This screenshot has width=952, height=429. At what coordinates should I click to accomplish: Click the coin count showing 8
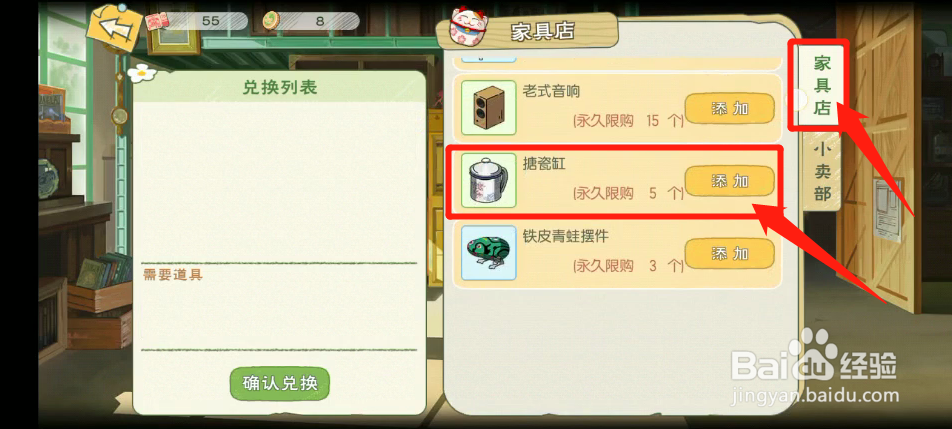pyautogui.click(x=320, y=21)
